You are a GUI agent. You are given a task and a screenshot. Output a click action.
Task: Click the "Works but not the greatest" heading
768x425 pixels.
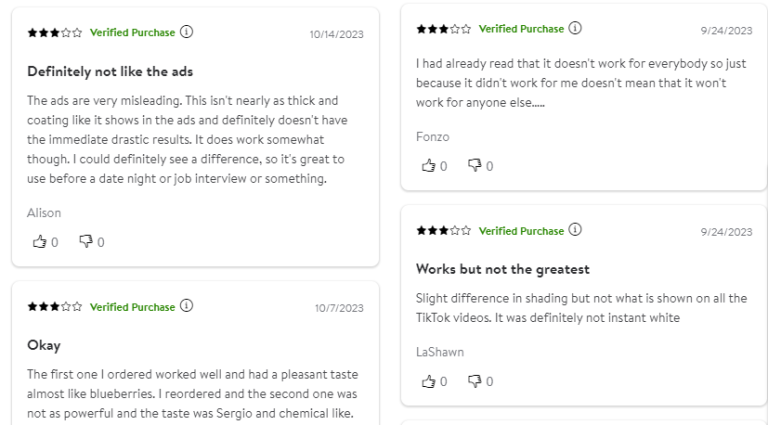[502, 269]
